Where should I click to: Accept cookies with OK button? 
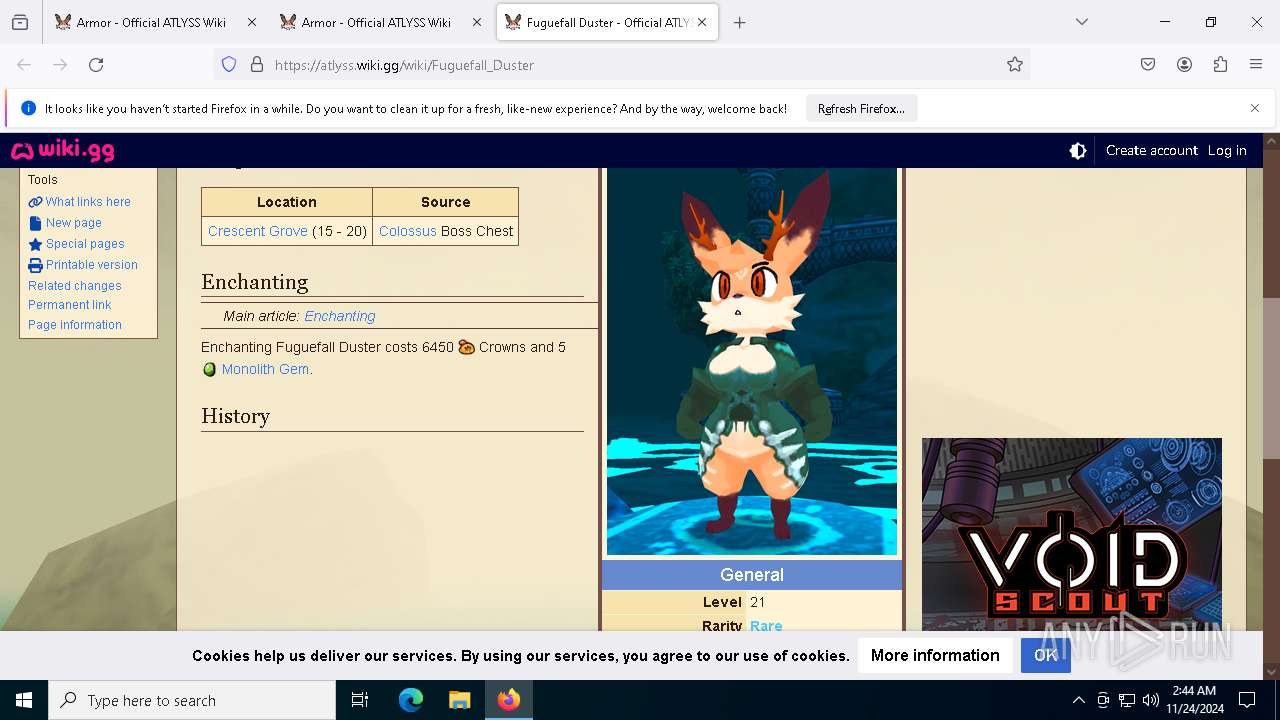tap(1046, 655)
